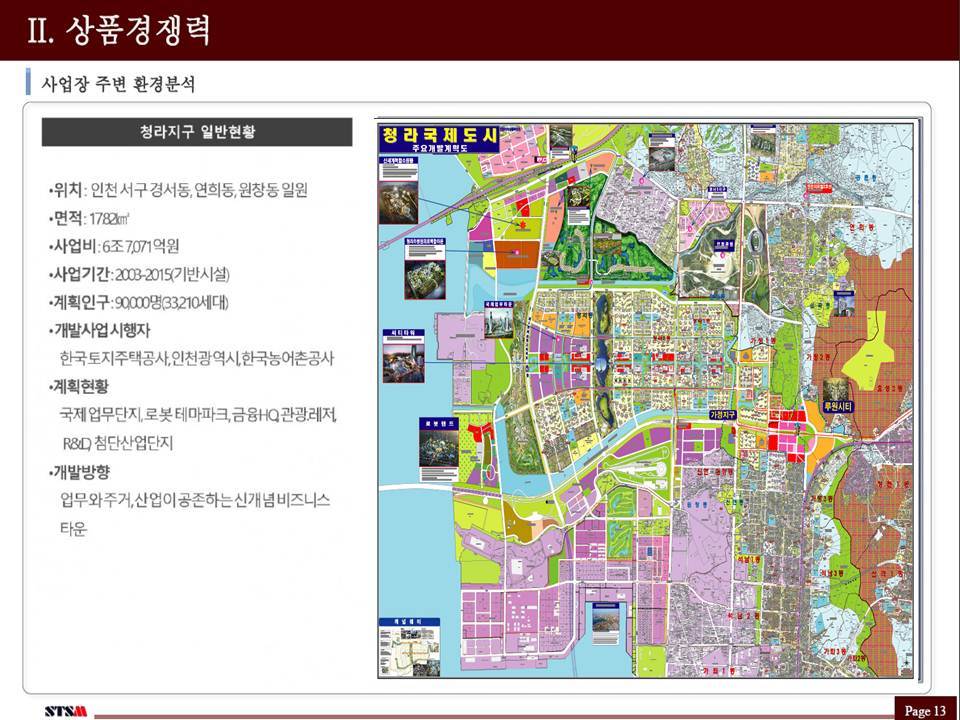Select the 국제업무단지, 로봇테마파크 line
960x720 pixels.
[x=198, y=416]
